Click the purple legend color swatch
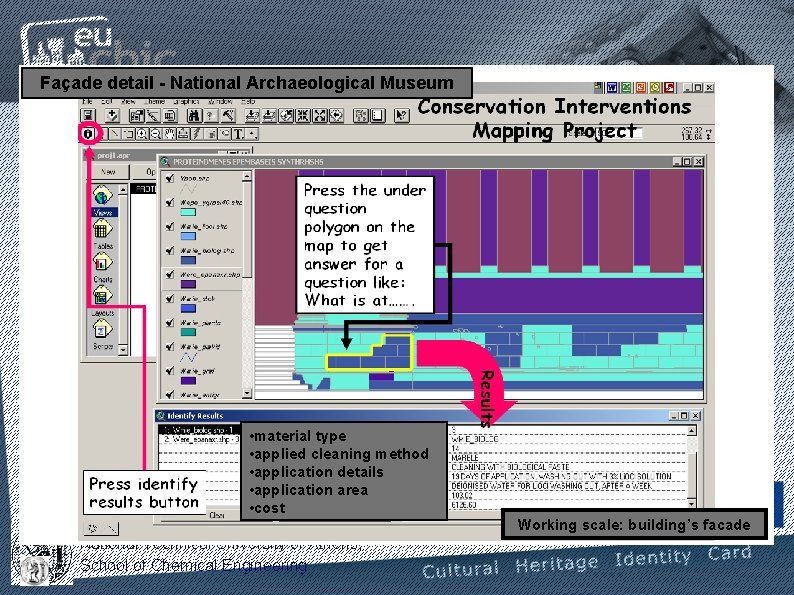The image size is (794, 595). (188, 284)
